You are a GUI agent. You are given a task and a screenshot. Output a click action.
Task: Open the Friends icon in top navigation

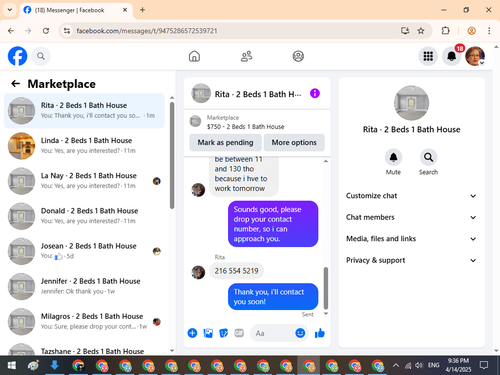click(x=246, y=56)
